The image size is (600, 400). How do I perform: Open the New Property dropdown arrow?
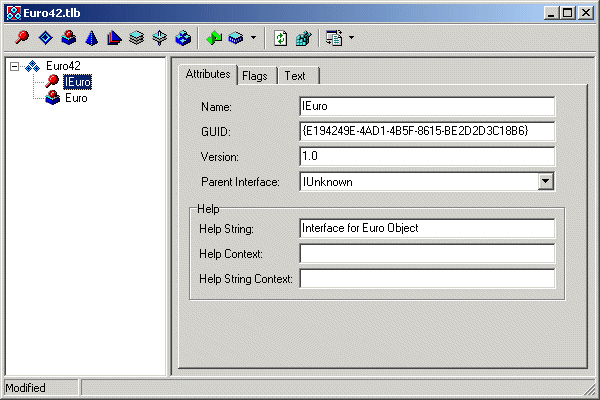coord(253,39)
